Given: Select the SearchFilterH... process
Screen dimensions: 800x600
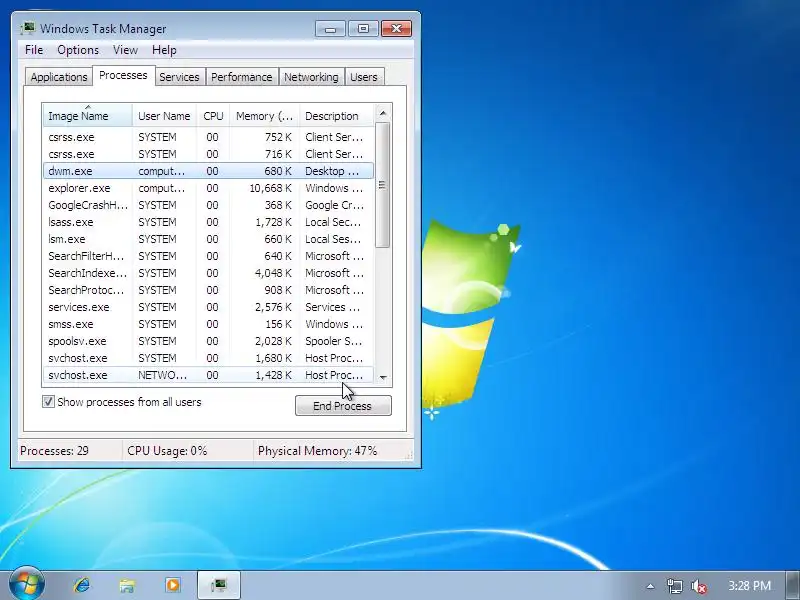Looking at the screenshot, I should click(x=208, y=256).
